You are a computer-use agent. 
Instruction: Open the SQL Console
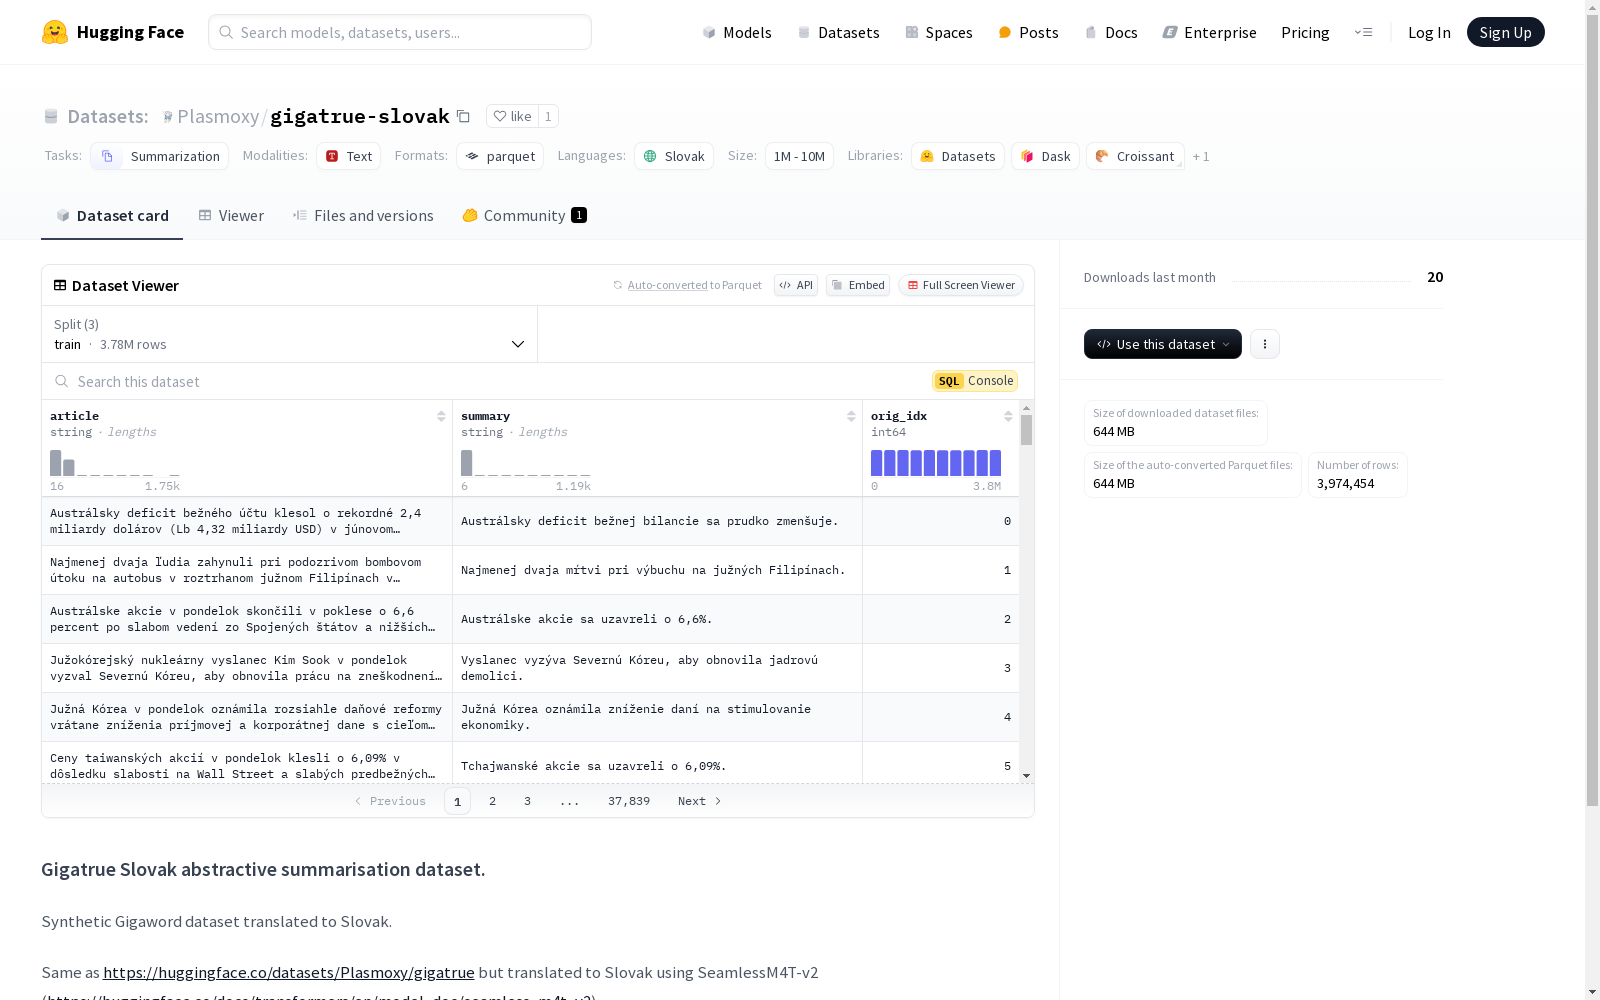click(975, 381)
